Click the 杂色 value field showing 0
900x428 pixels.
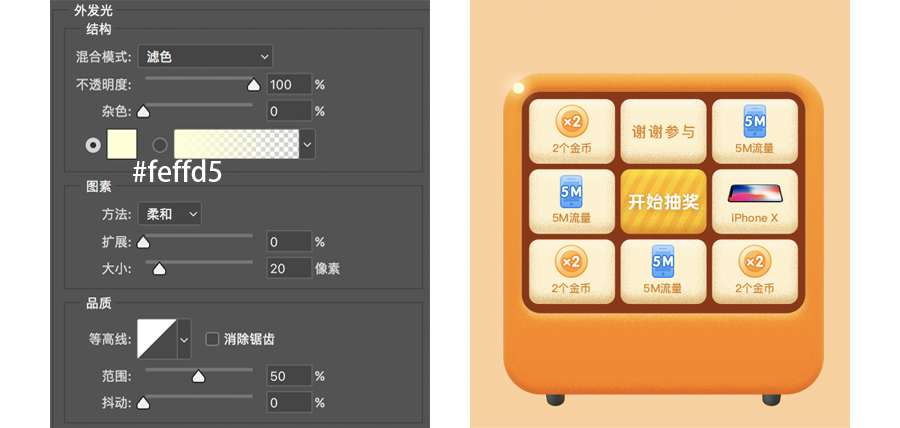tap(289, 111)
